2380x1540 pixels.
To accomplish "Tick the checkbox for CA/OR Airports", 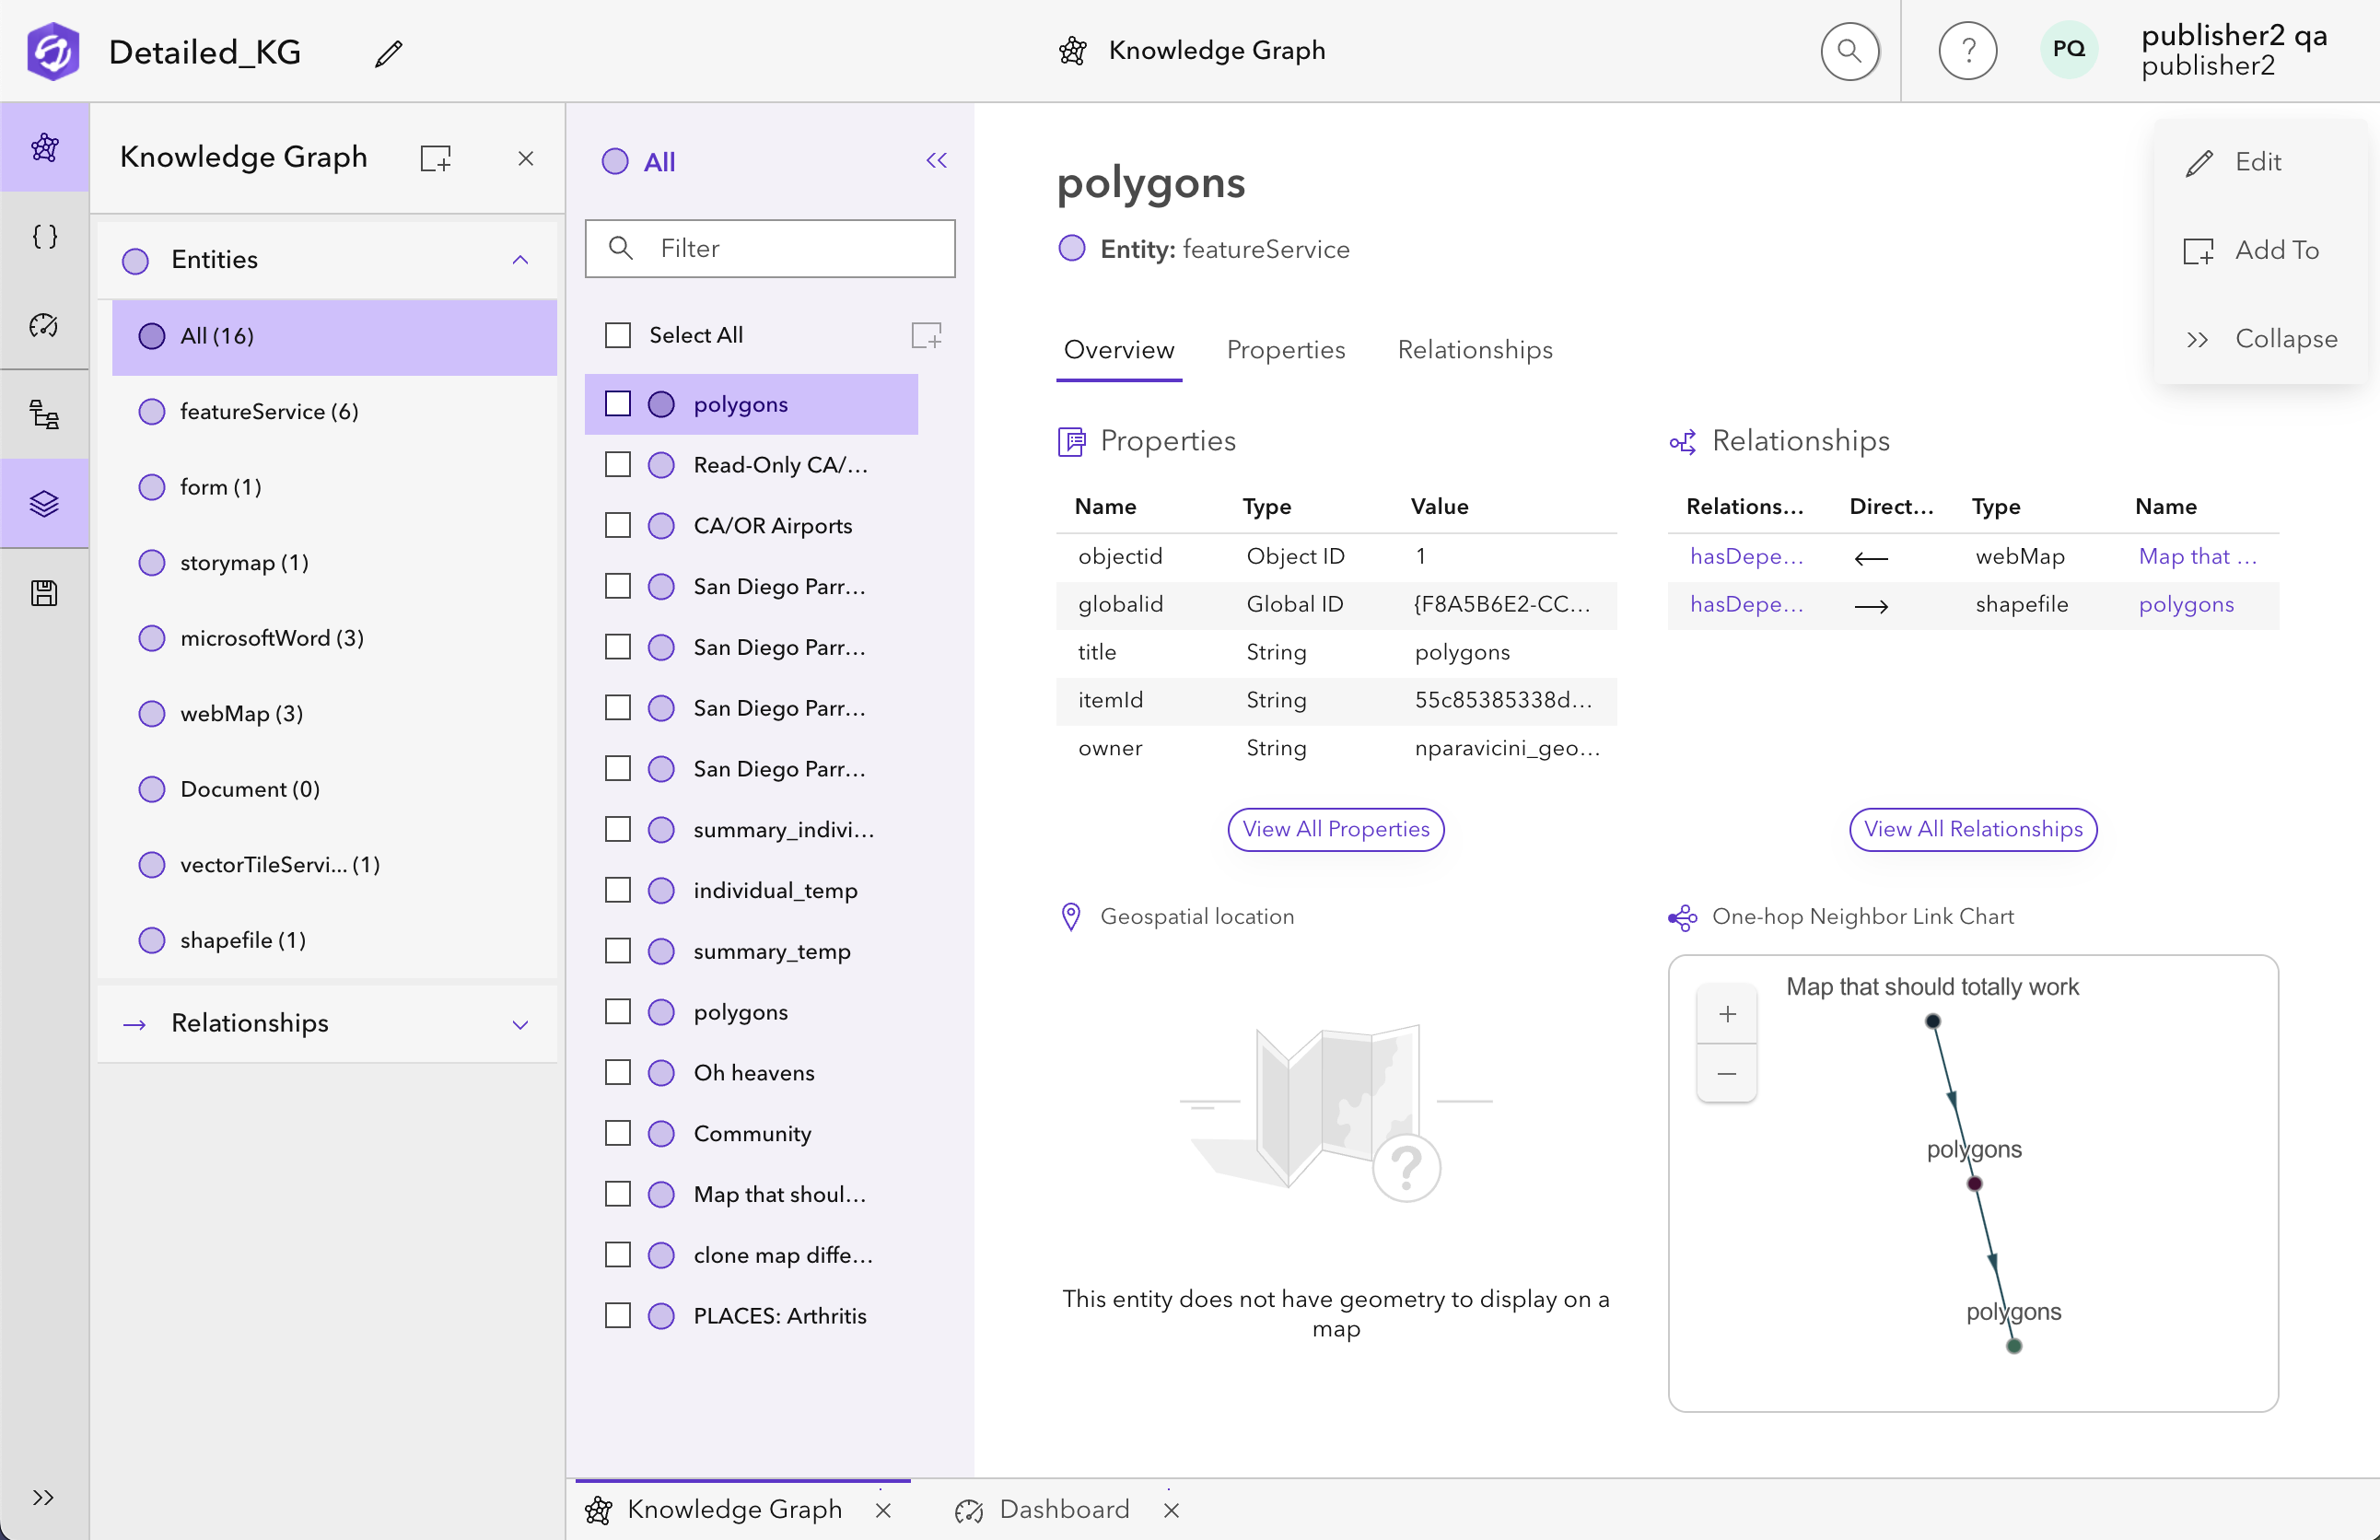I will pyautogui.click(x=618, y=526).
